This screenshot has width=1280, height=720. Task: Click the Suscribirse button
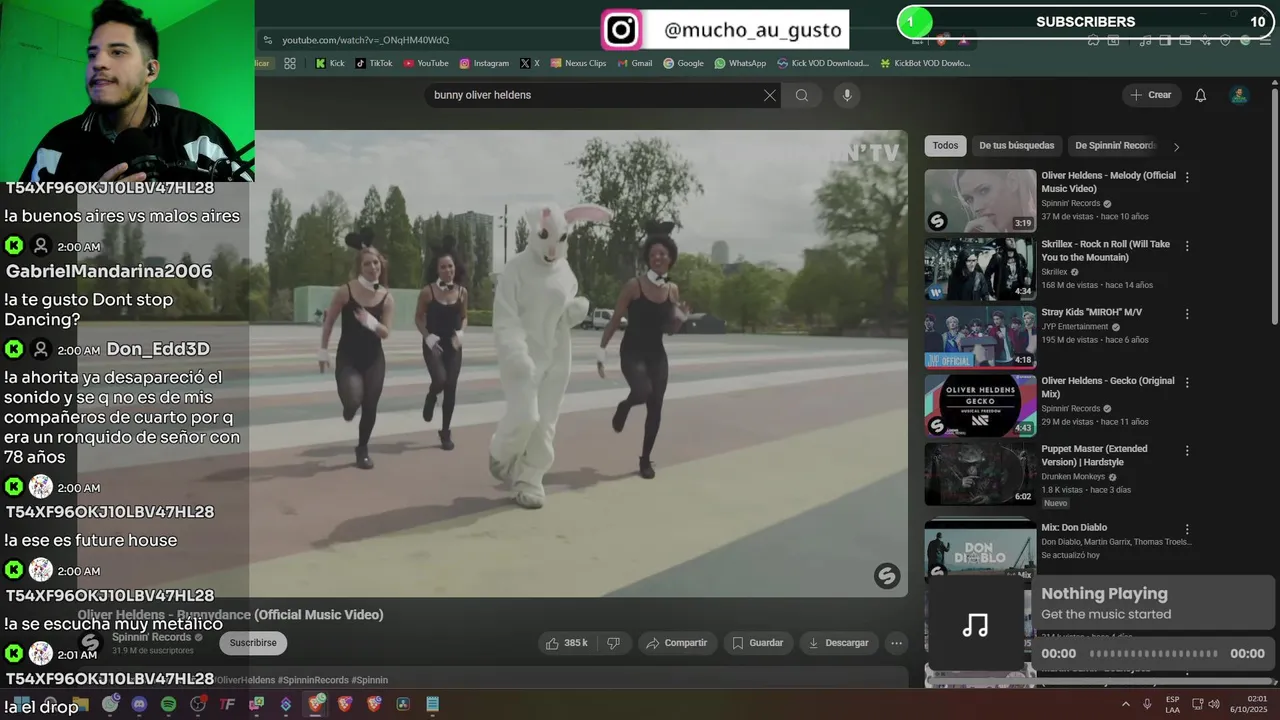point(253,643)
